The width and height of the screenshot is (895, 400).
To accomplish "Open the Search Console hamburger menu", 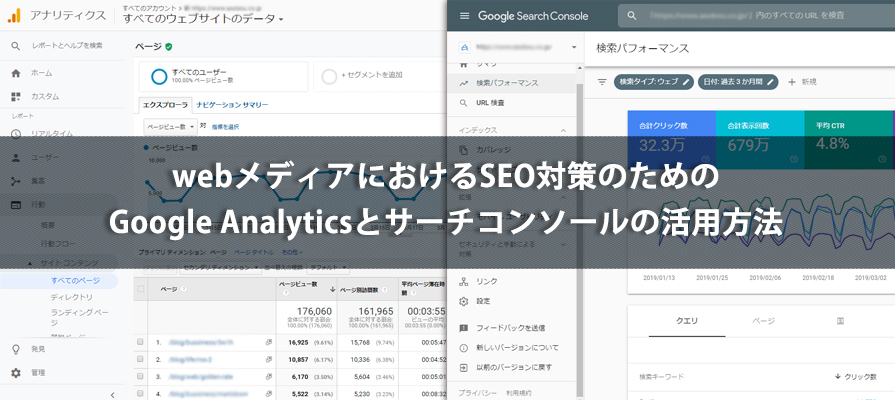I will (464, 16).
